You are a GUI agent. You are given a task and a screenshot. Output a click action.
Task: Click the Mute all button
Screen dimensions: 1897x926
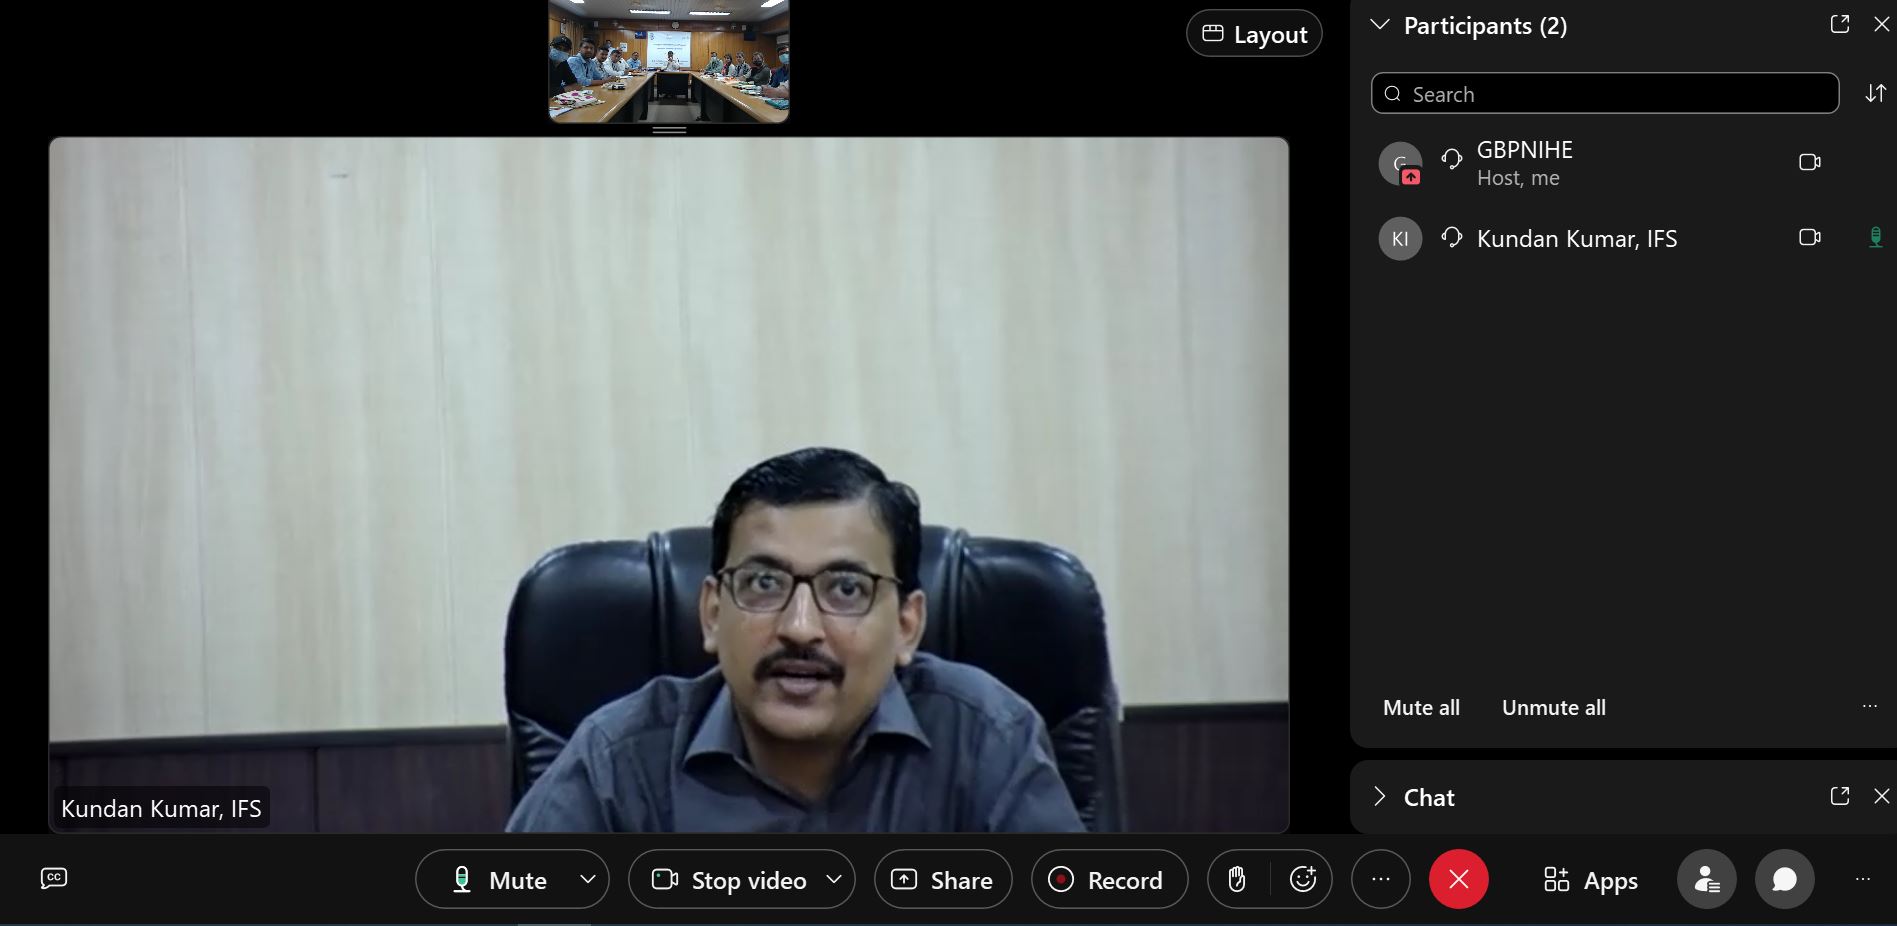(1421, 707)
